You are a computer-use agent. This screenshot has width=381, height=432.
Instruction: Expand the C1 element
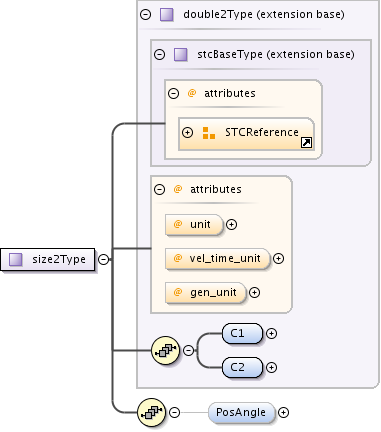[271, 333]
